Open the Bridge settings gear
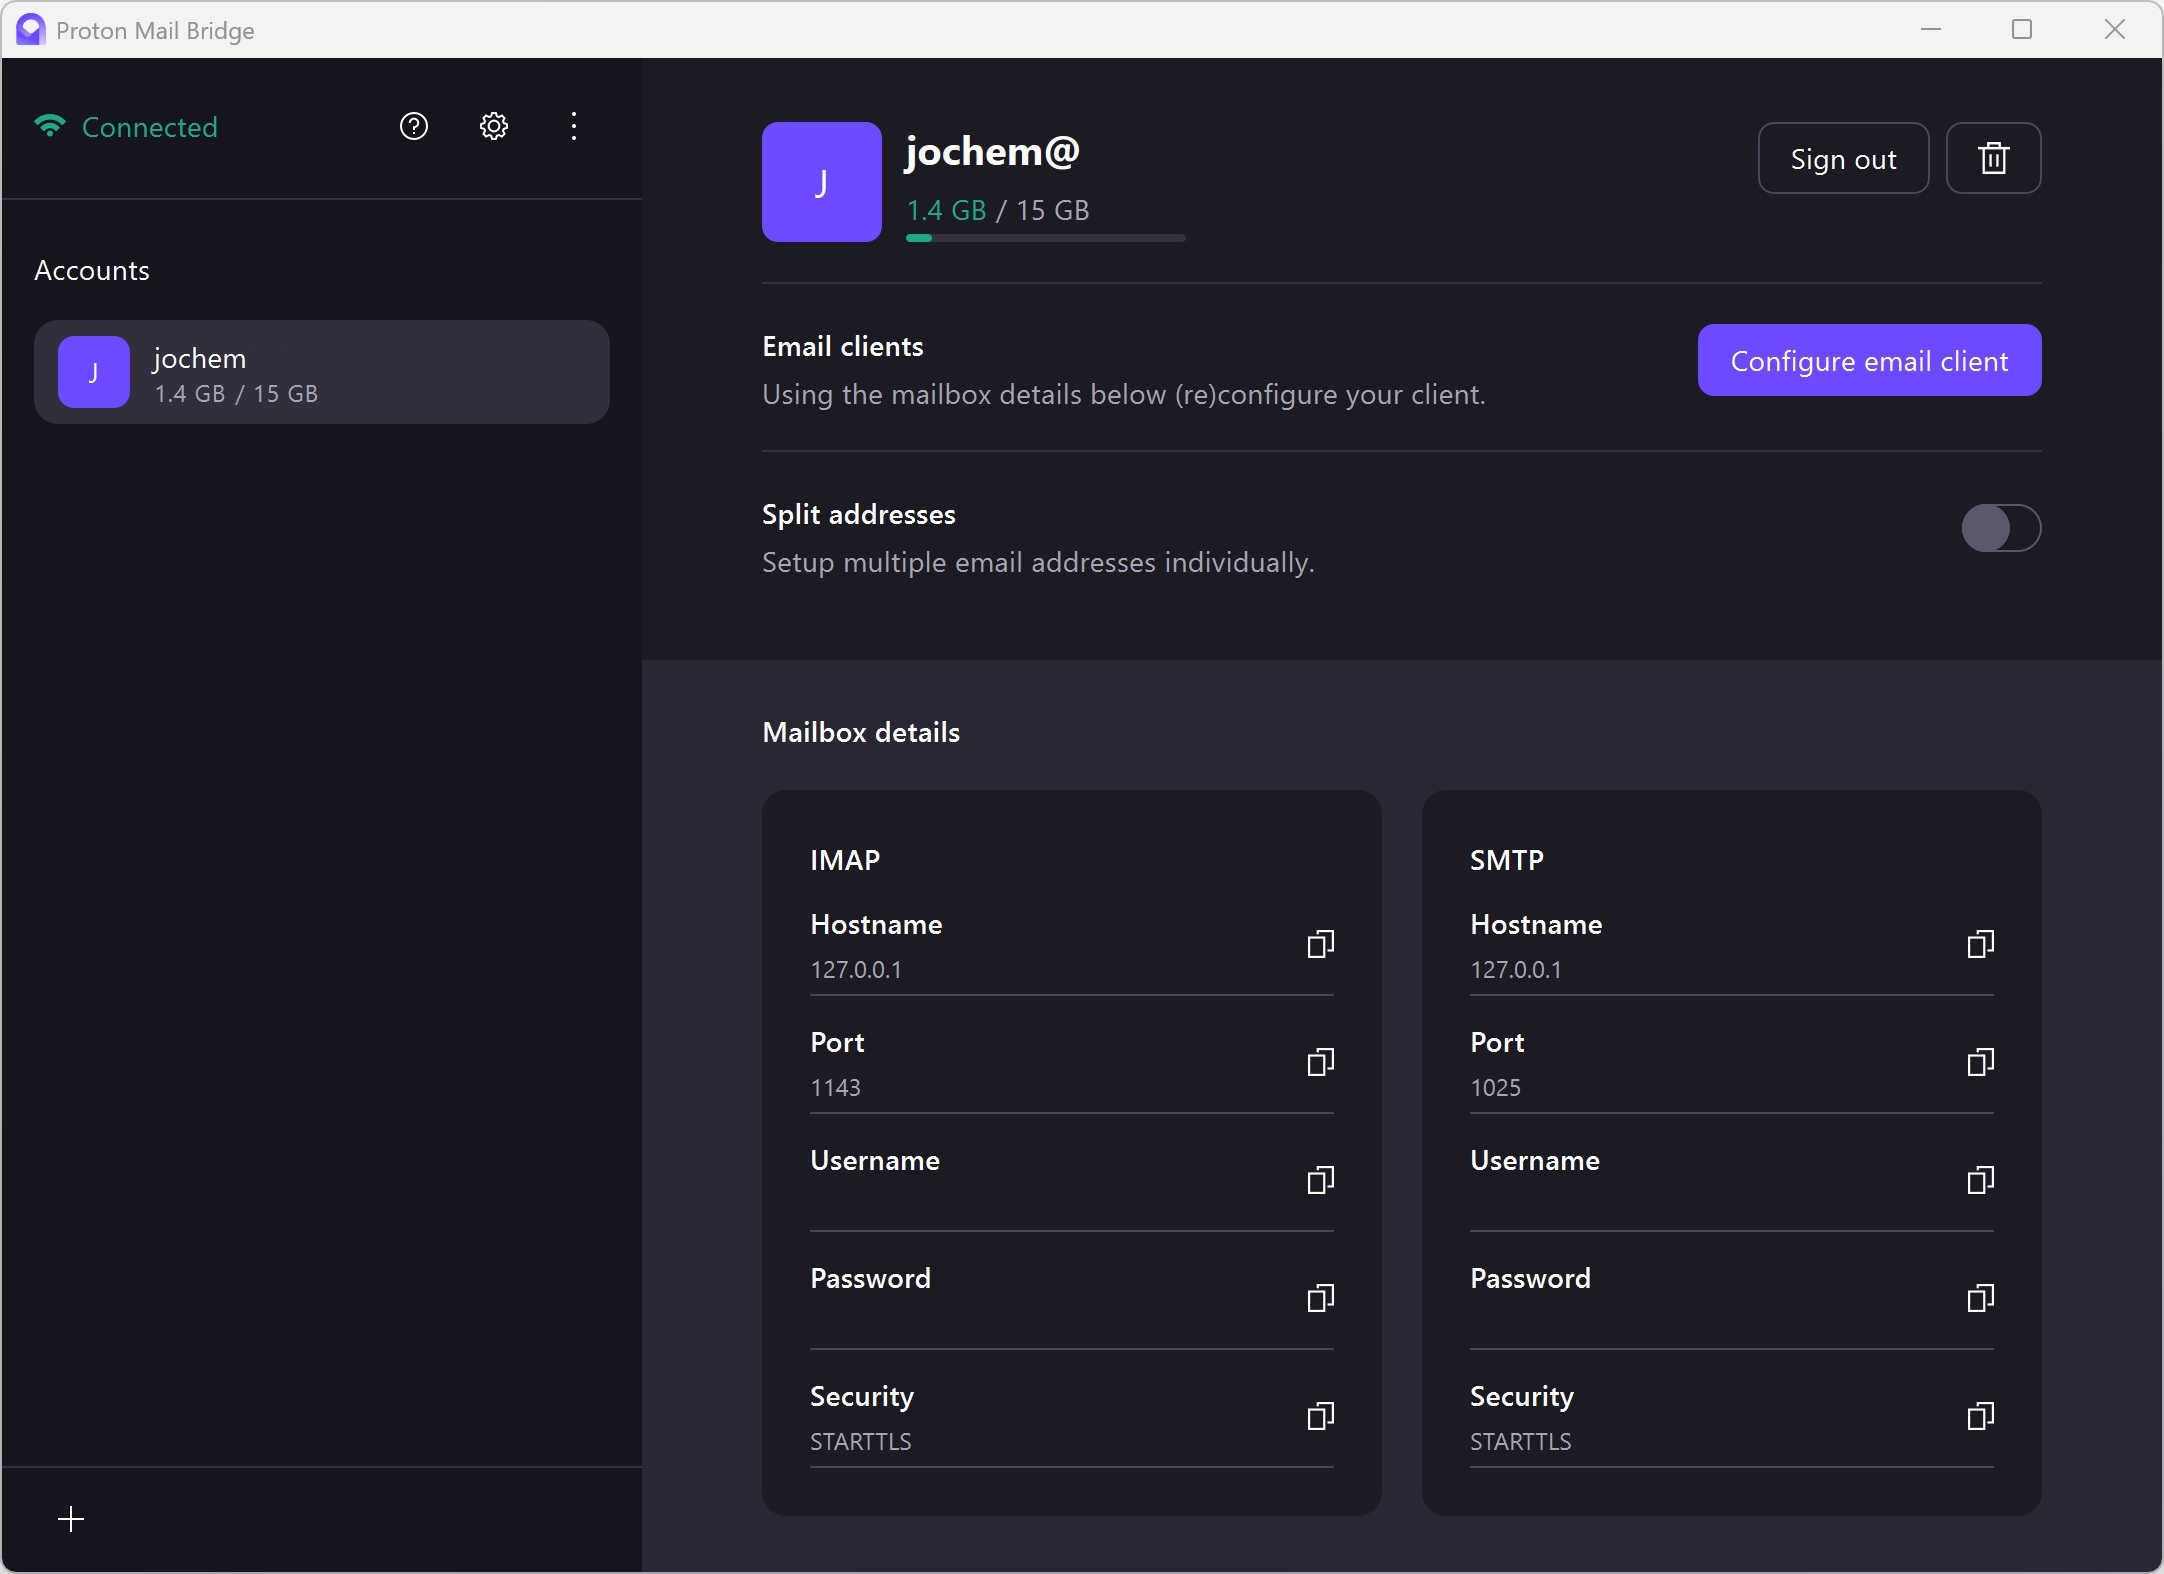Screen dimensions: 2164x1574 pyautogui.click(x=492, y=126)
